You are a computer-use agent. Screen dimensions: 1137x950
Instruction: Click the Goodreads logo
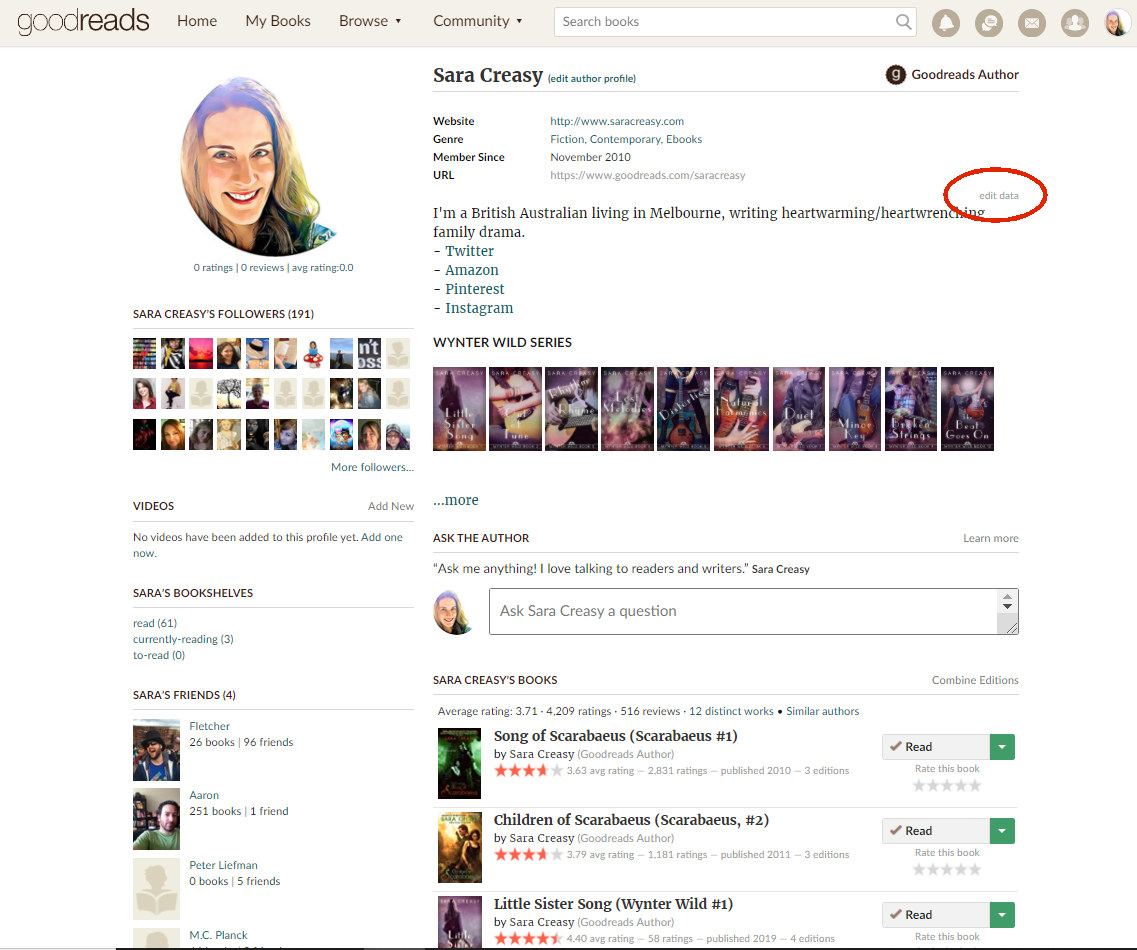coord(83,21)
